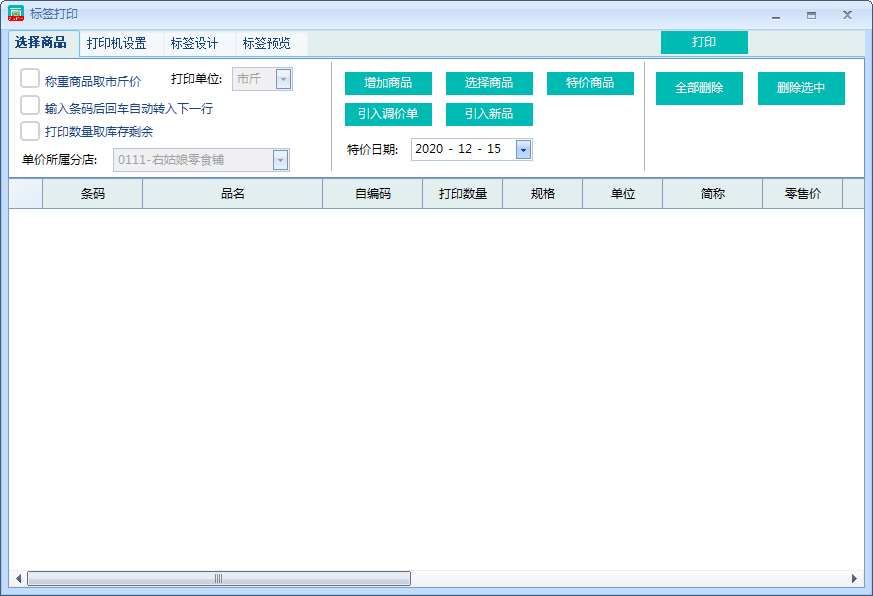The height and width of the screenshot is (596, 873).
Task: Switch to the 选择商品 tab
Action: pos(44,43)
